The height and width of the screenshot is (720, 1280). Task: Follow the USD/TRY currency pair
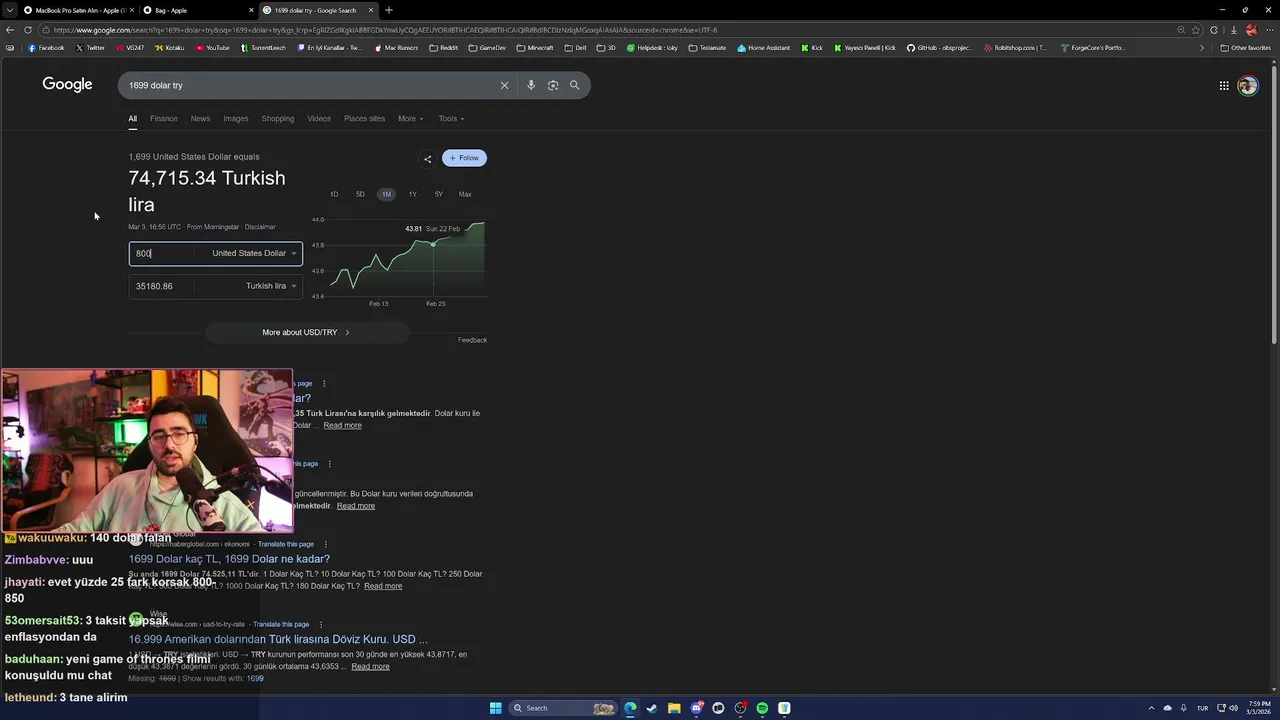pos(464,158)
